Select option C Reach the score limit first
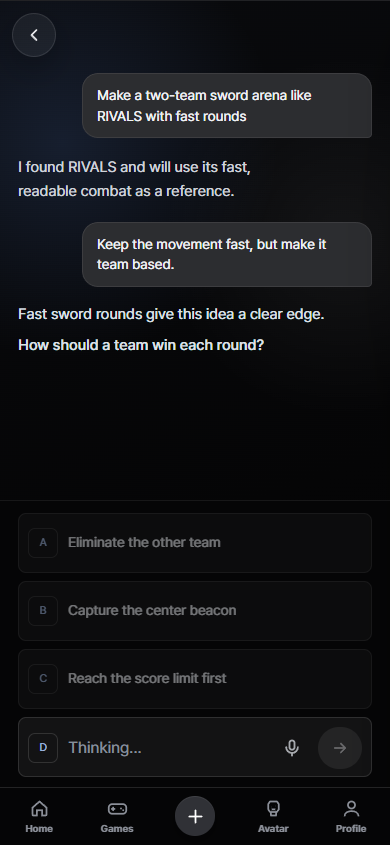The image size is (390, 845). point(195,678)
